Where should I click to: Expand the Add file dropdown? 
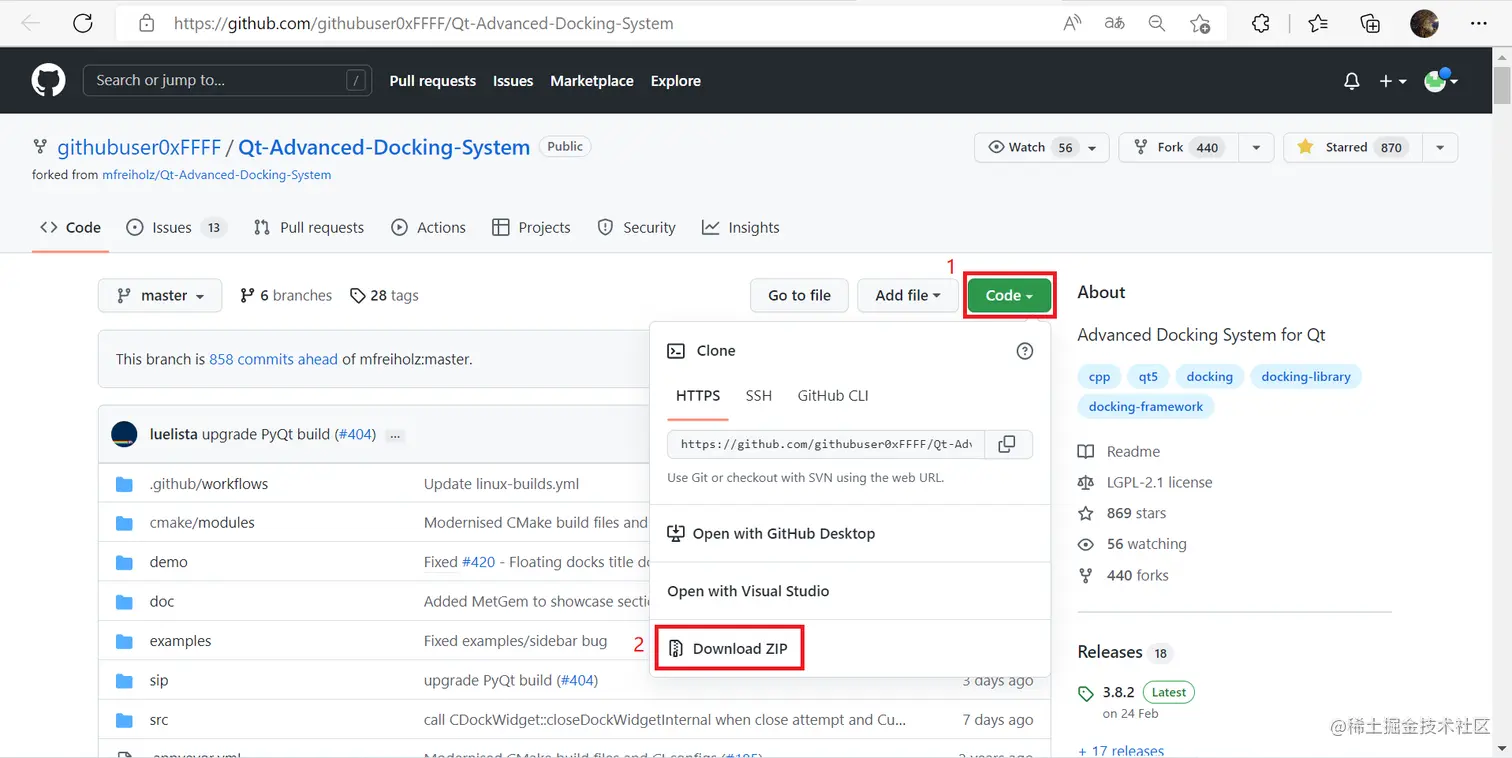[x=908, y=296]
